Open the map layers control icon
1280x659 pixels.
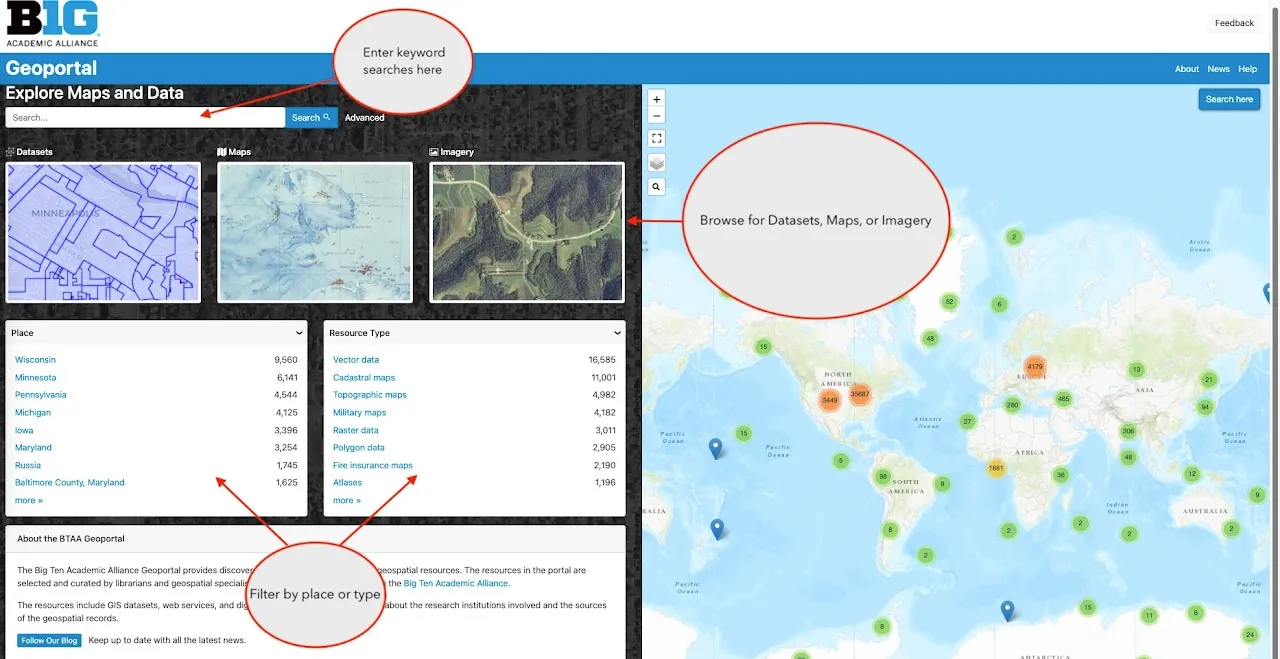coord(656,163)
